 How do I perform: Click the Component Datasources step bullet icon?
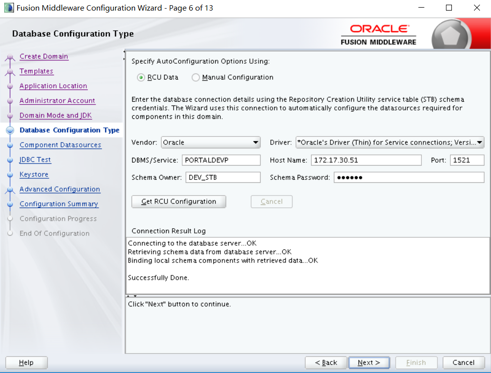(10, 145)
